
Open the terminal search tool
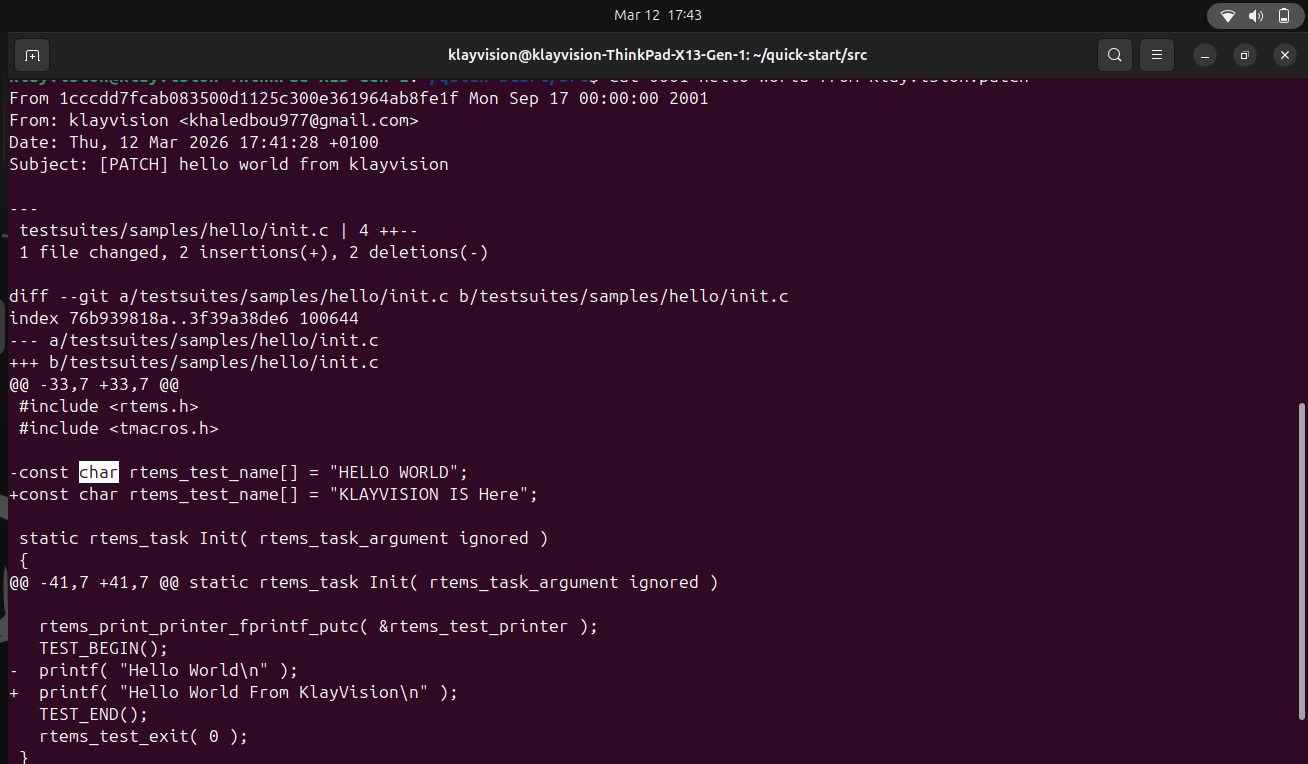[x=1115, y=55]
